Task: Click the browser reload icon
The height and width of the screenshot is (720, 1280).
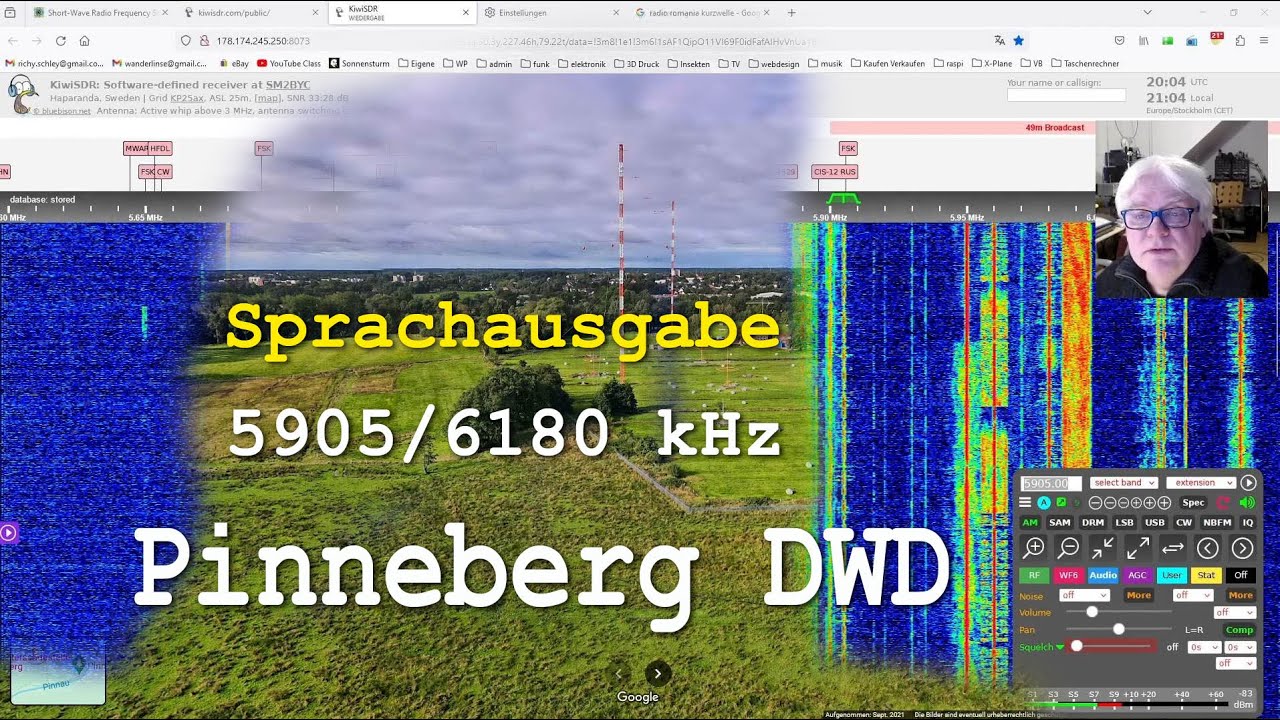Action: [61, 41]
